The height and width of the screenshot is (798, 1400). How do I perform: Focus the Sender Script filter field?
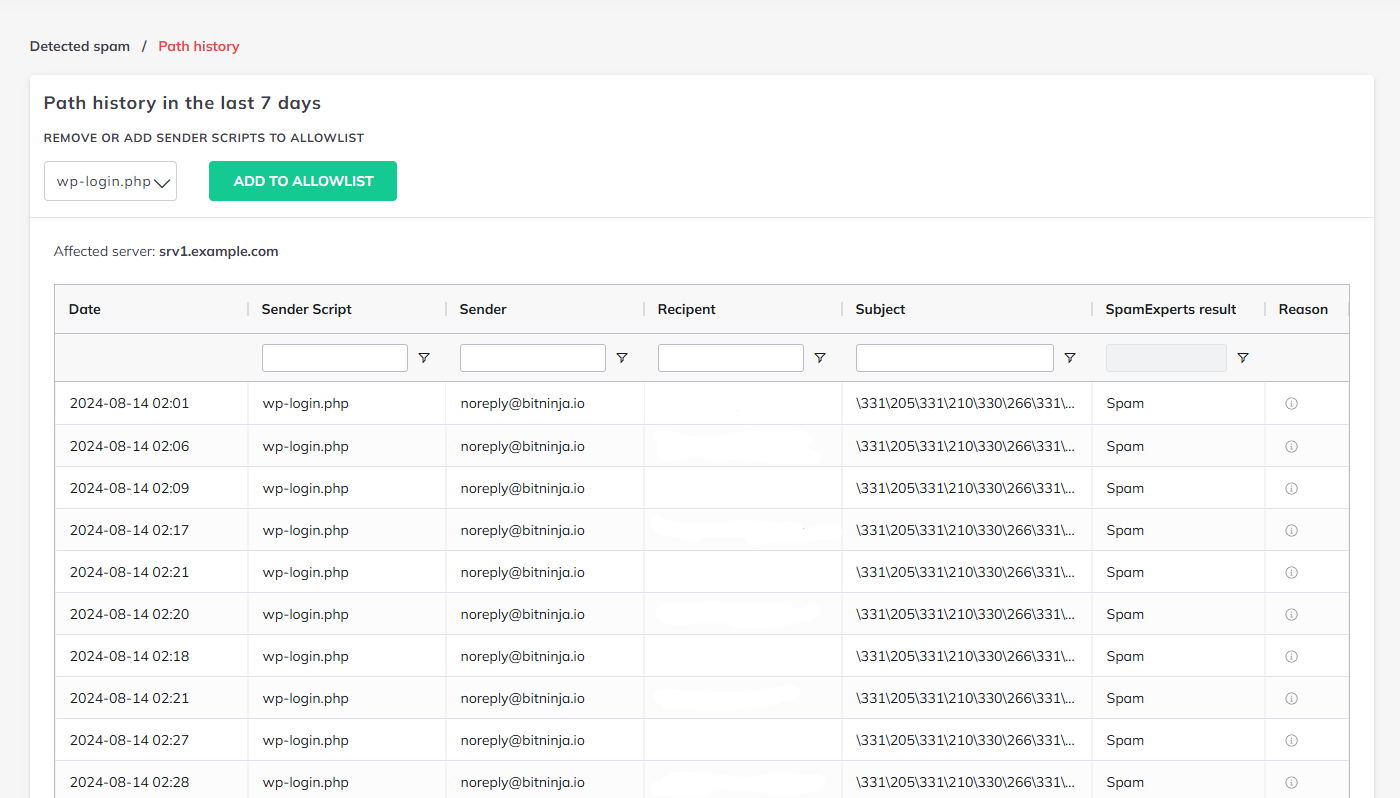(x=335, y=358)
